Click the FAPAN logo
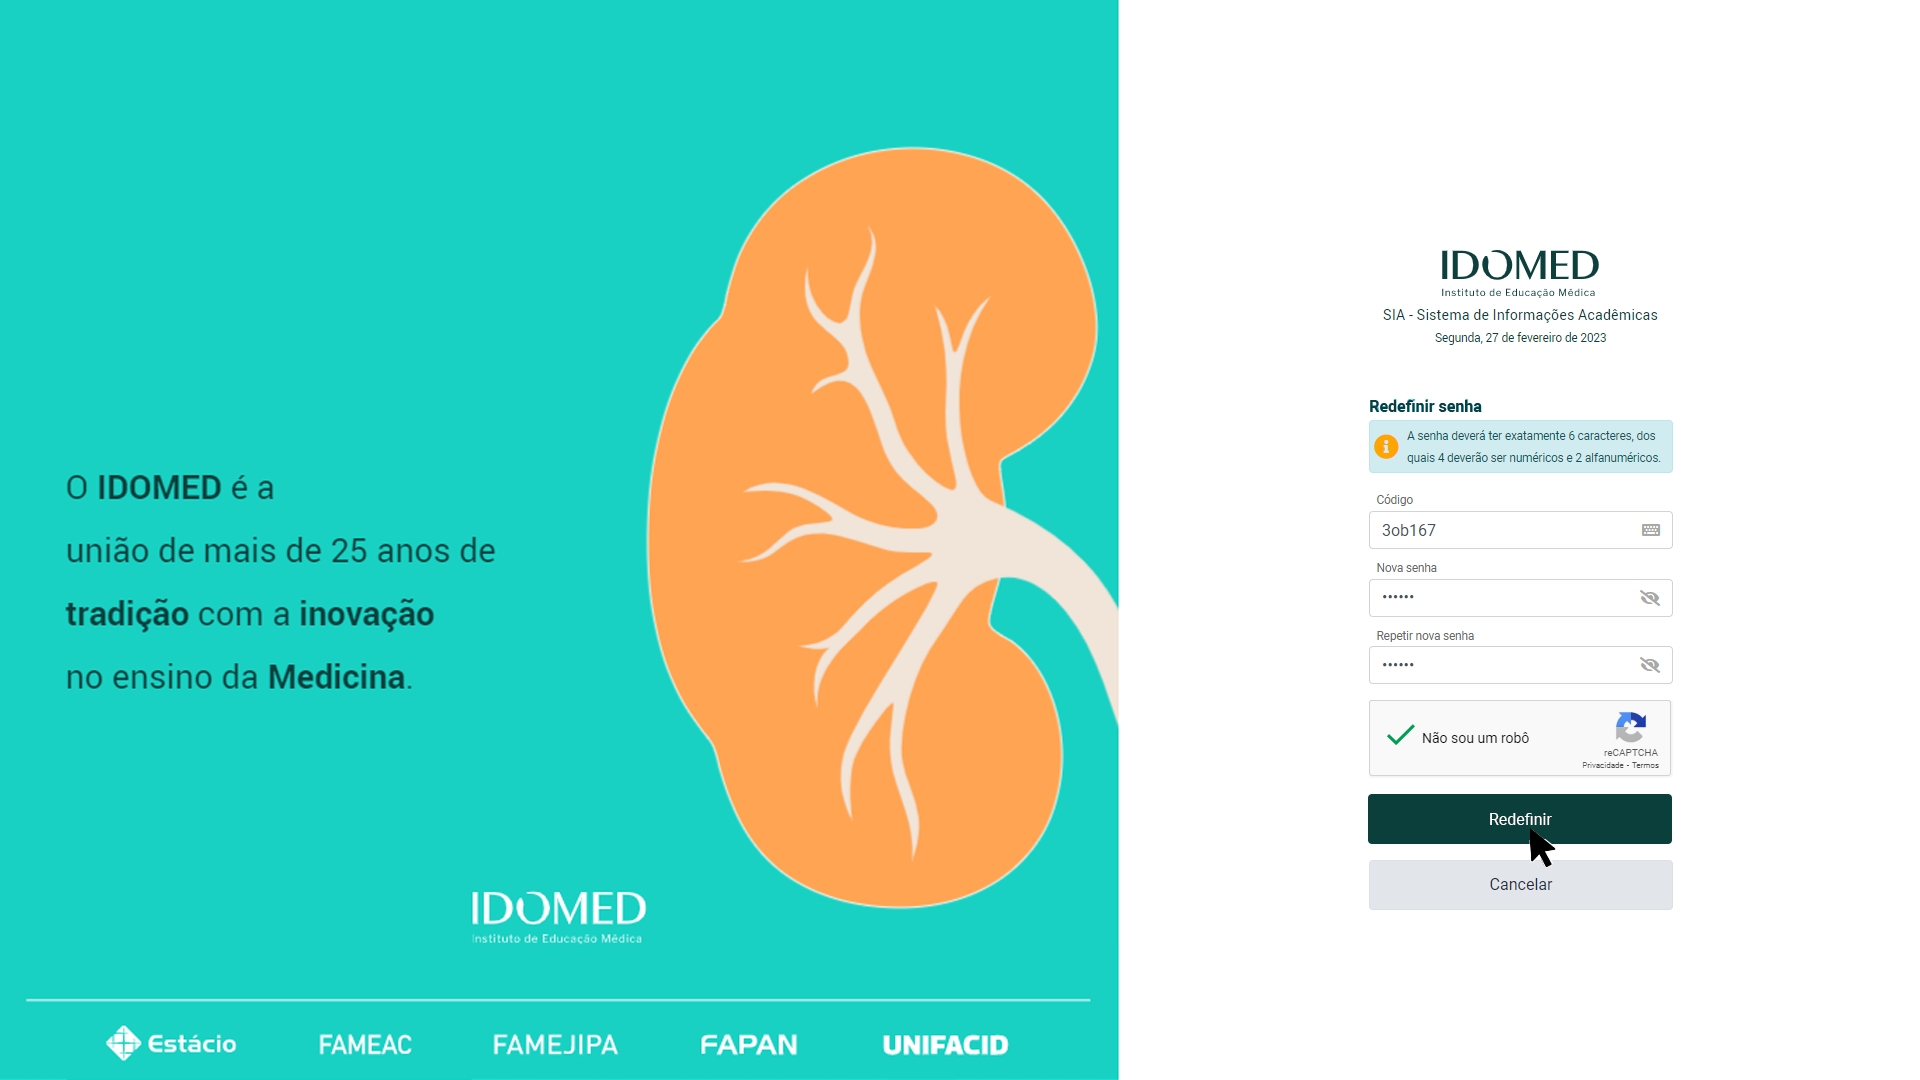 click(749, 1045)
